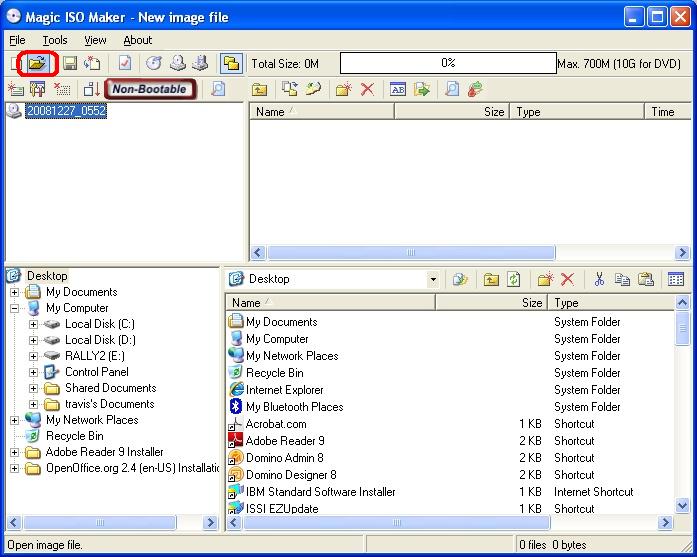The height and width of the screenshot is (557, 697).
Task: Click the magnifier search icon above the image tree
Action: click(218, 89)
